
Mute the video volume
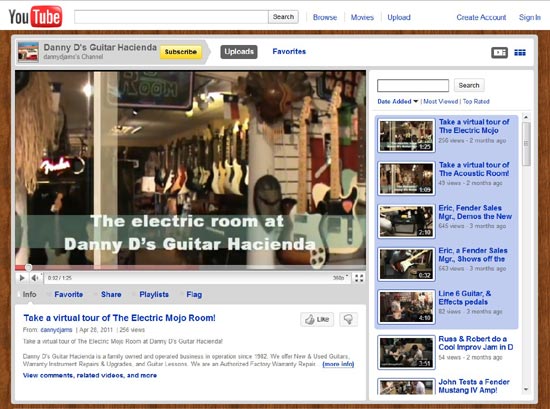[x=34, y=278]
